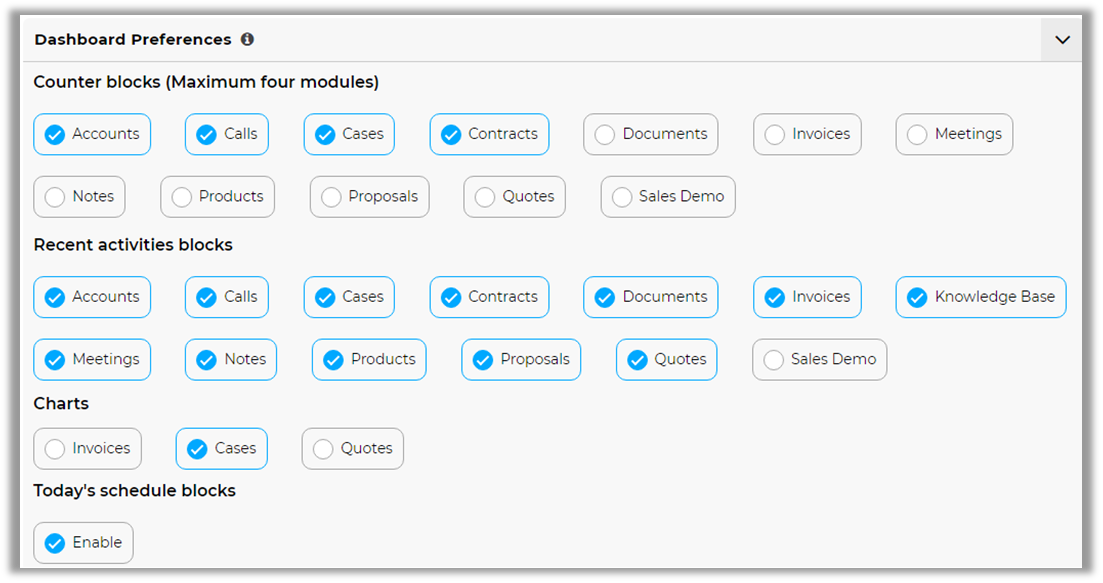1103x583 pixels.
Task: Collapse the Dashboard Preferences panel chevron
Action: pyautogui.click(x=1062, y=40)
